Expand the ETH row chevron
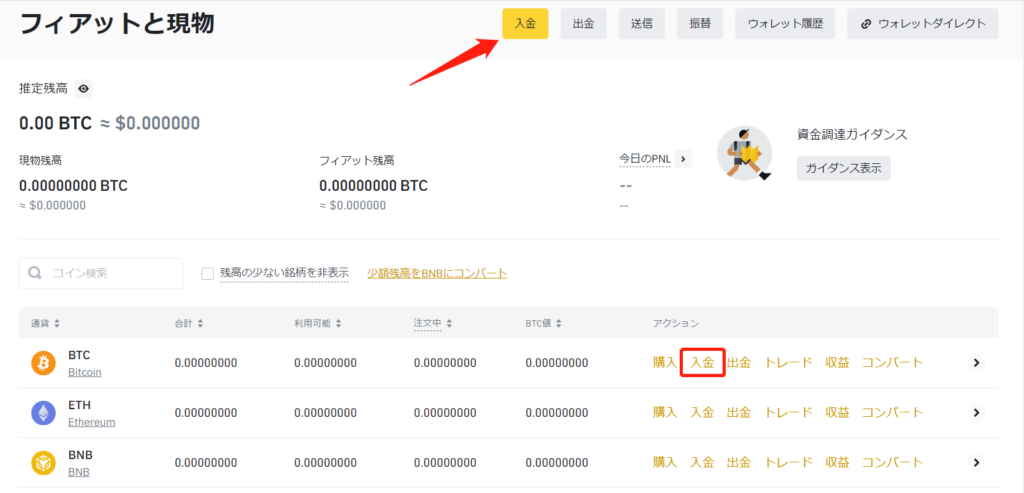The height and width of the screenshot is (493, 1024). [976, 413]
